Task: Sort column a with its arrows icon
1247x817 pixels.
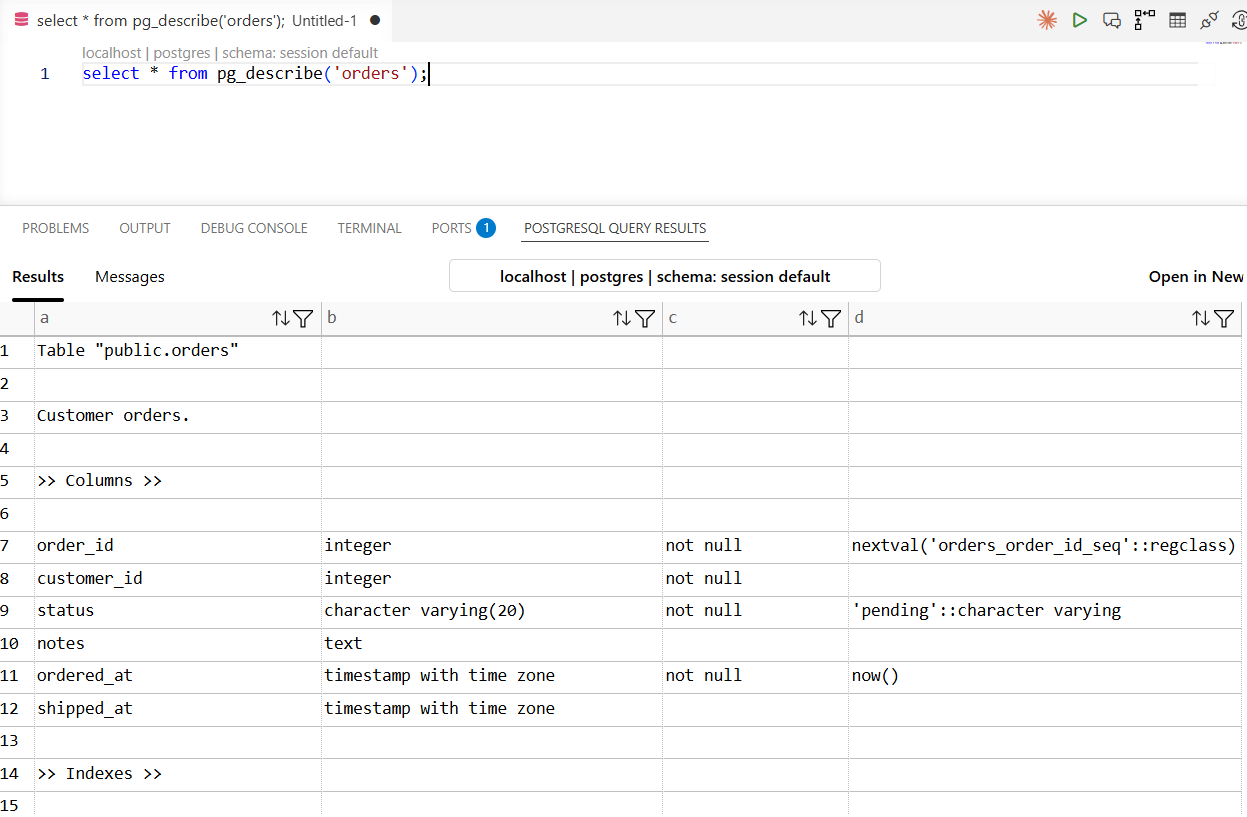Action: pyautogui.click(x=281, y=319)
